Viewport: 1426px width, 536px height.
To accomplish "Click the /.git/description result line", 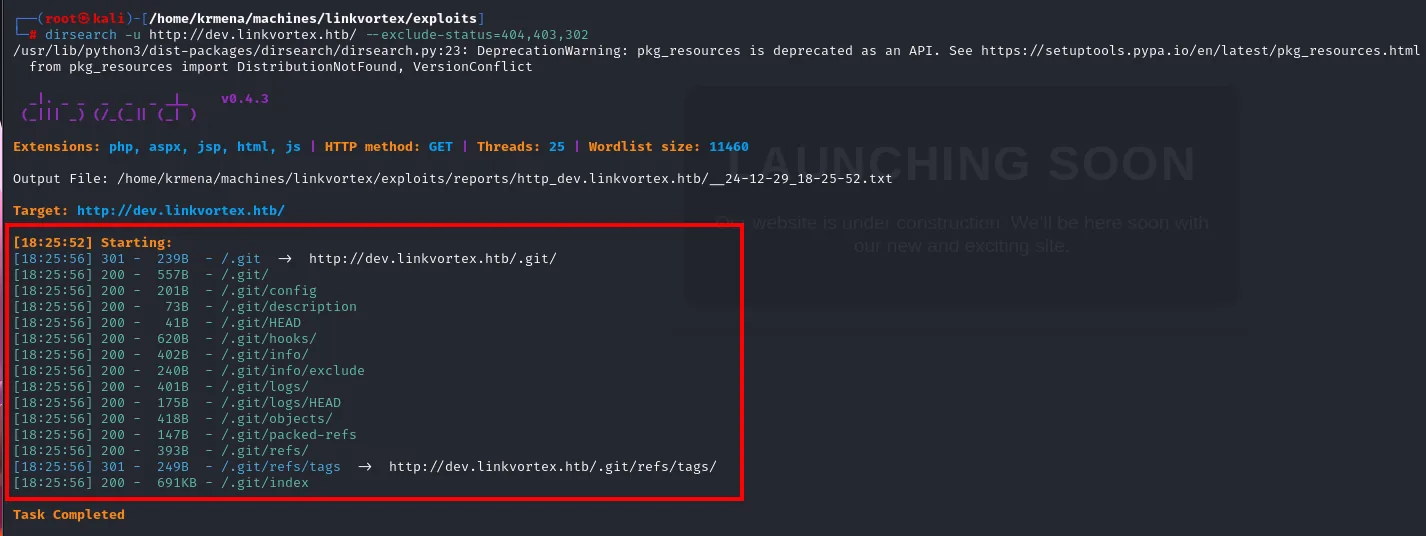I will (x=185, y=307).
